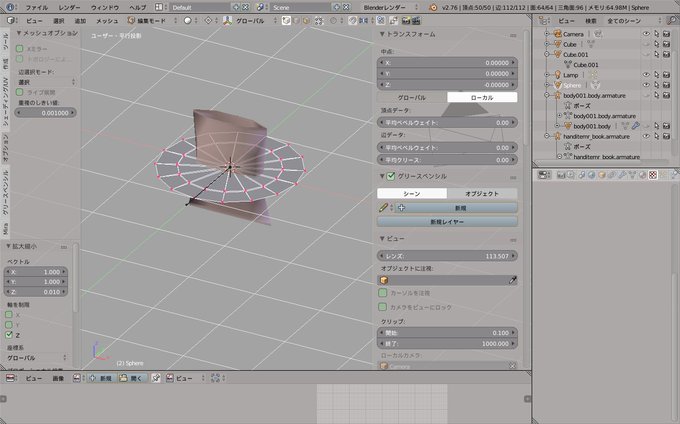Click the object eyedropper icon
680x424 pixels.
tap(513, 280)
